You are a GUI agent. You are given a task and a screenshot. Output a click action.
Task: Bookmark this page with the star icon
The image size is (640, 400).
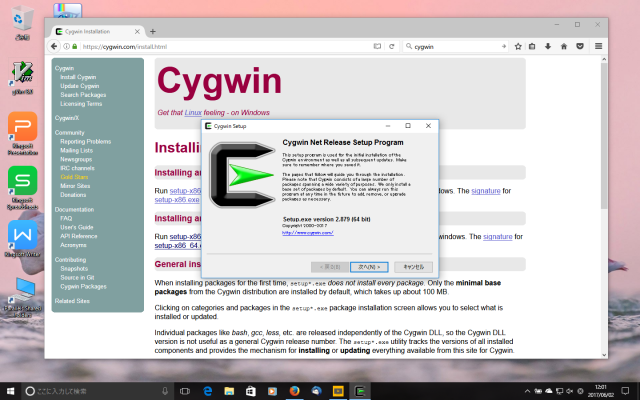pyautogui.click(x=518, y=47)
